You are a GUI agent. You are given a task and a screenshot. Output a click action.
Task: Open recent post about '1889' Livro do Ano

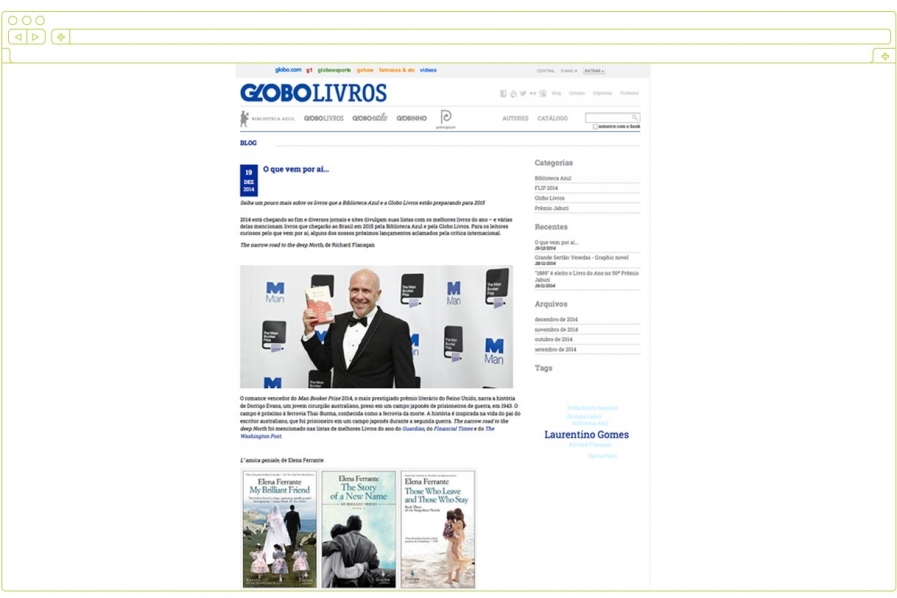click(586, 276)
